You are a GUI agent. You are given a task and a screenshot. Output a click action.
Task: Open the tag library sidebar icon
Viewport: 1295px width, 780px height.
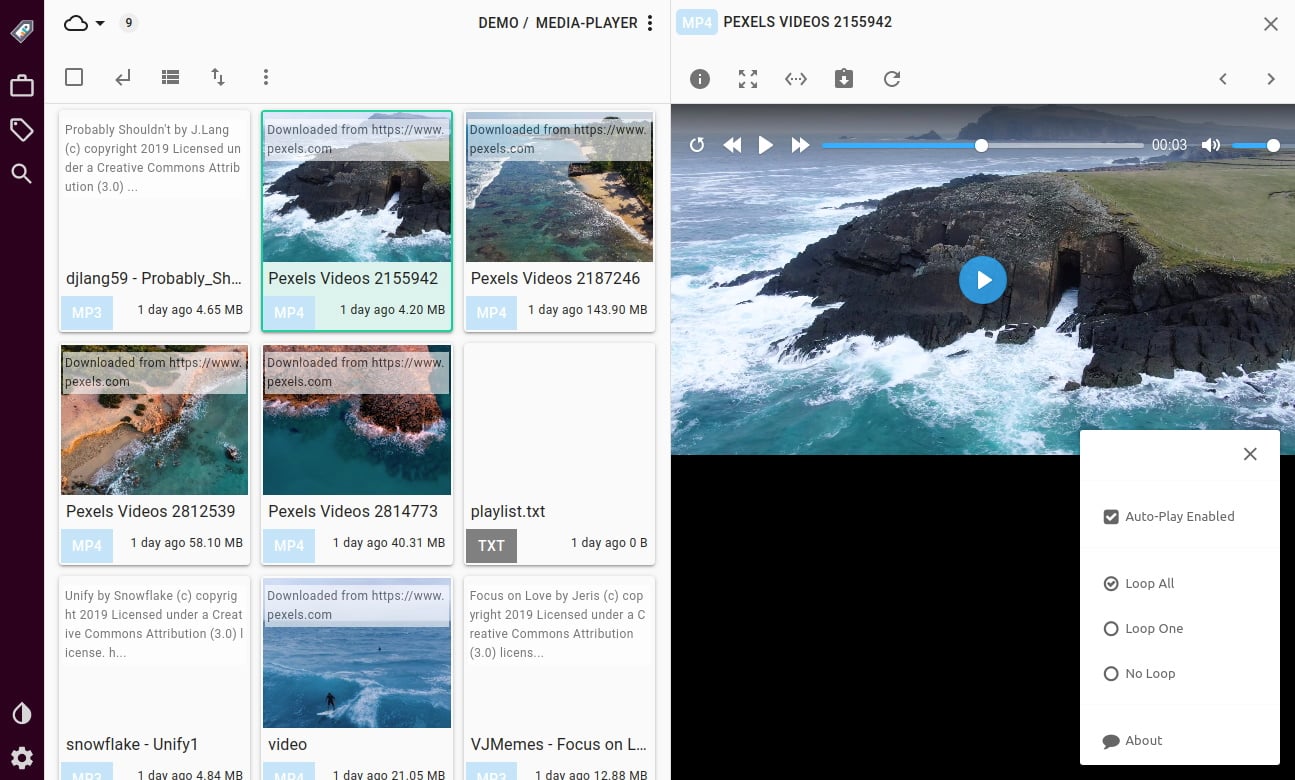(x=21, y=130)
